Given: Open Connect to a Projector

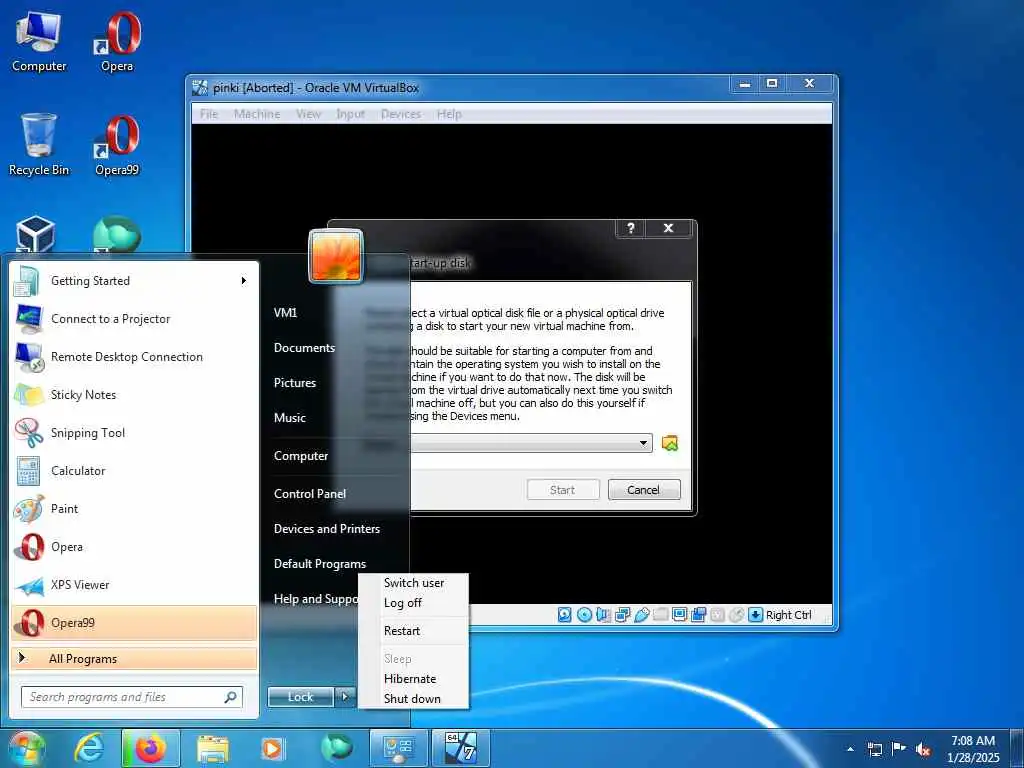Looking at the screenshot, I should click(x=135, y=319).
